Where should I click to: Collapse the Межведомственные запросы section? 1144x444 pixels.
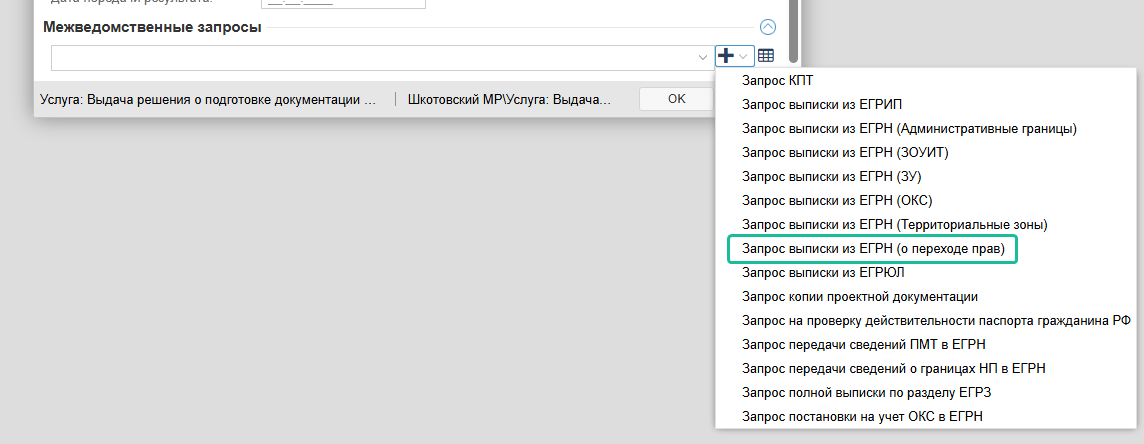(768, 28)
